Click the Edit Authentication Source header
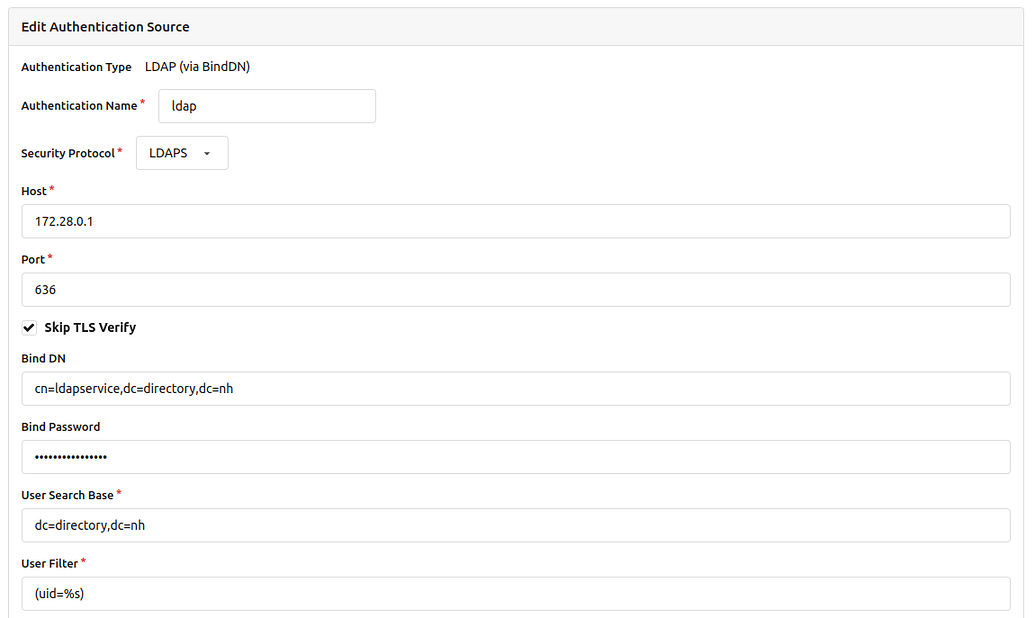This screenshot has width=1035, height=618. pos(105,26)
